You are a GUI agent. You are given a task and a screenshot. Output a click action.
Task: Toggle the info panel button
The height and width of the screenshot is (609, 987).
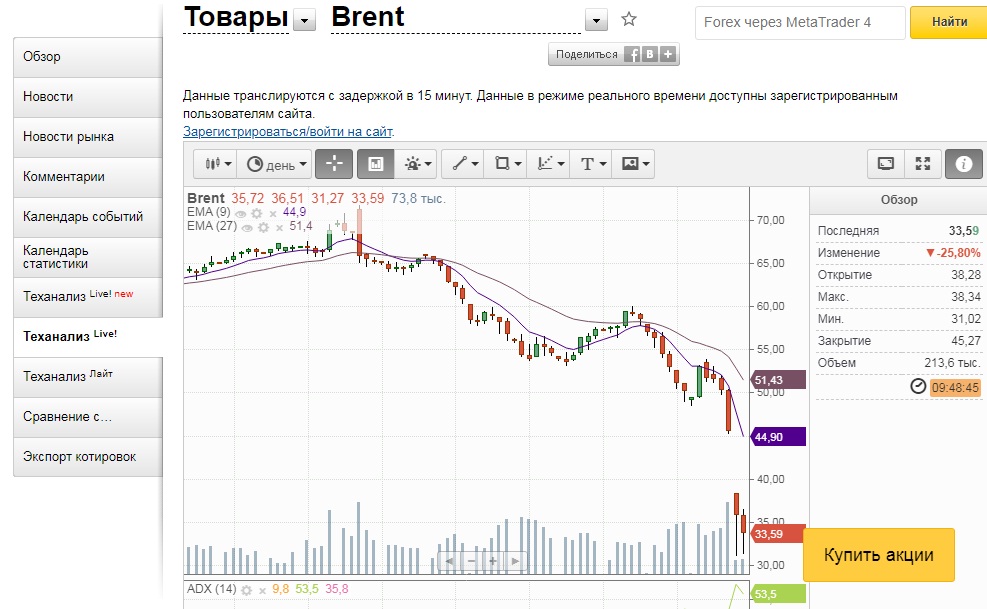coord(964,164)
